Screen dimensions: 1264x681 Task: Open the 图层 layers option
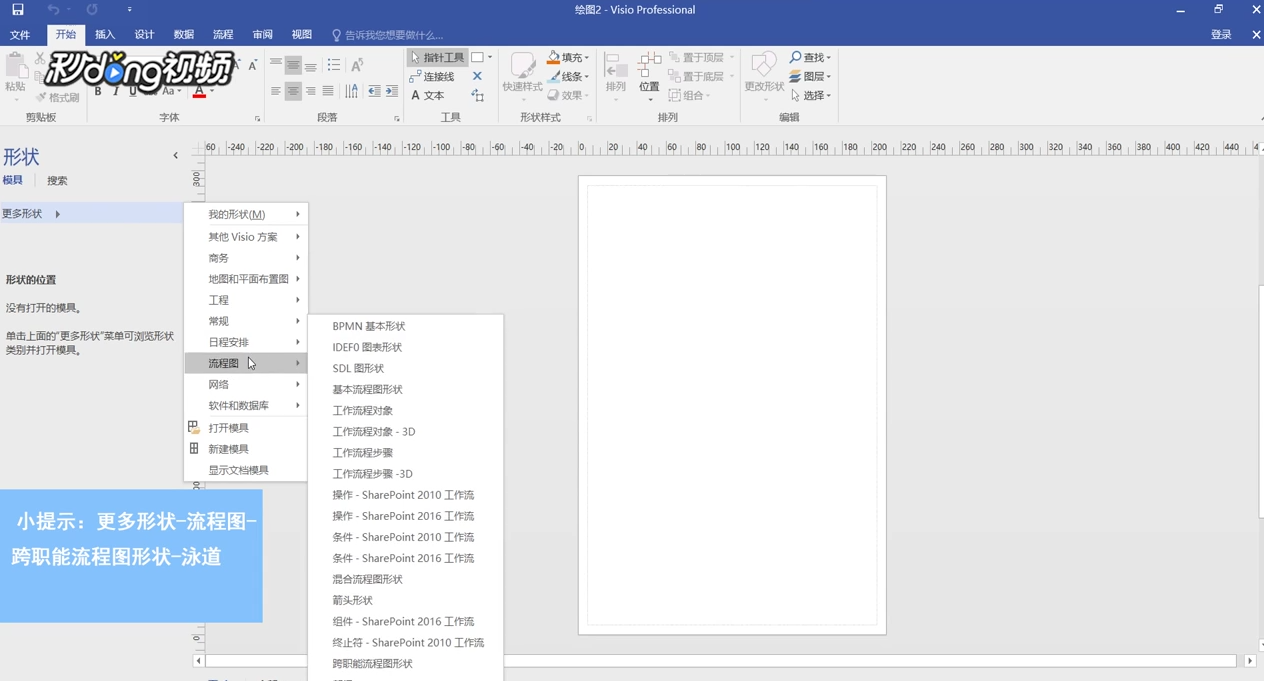coord(810,76)
